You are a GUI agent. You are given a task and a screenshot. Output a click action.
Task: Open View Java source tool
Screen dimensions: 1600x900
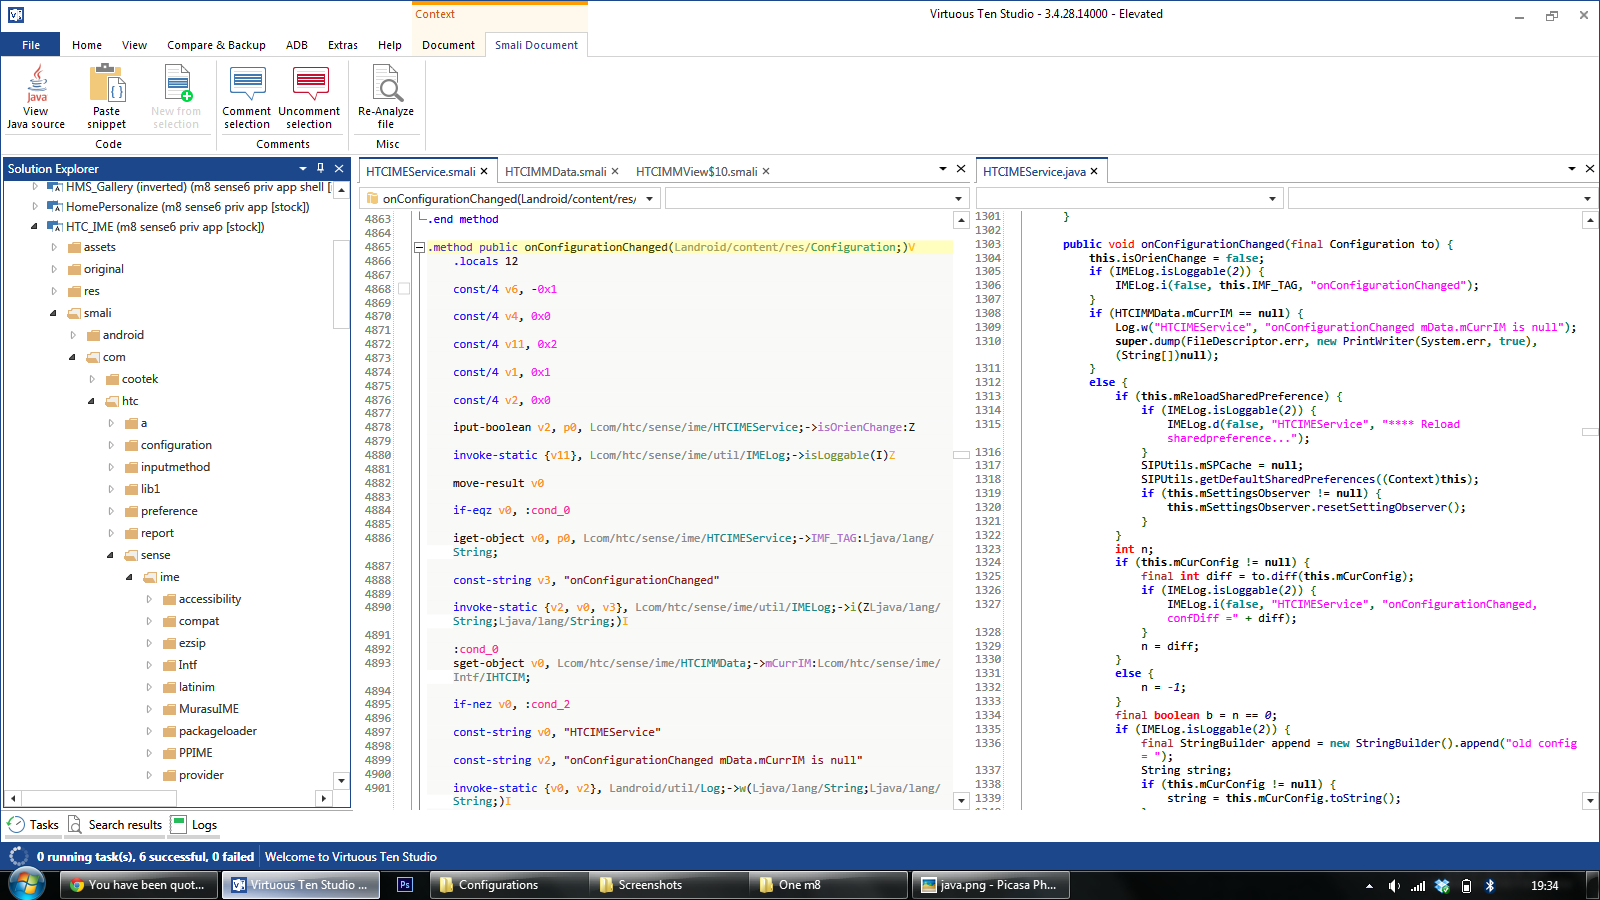[x=36, y=97]
